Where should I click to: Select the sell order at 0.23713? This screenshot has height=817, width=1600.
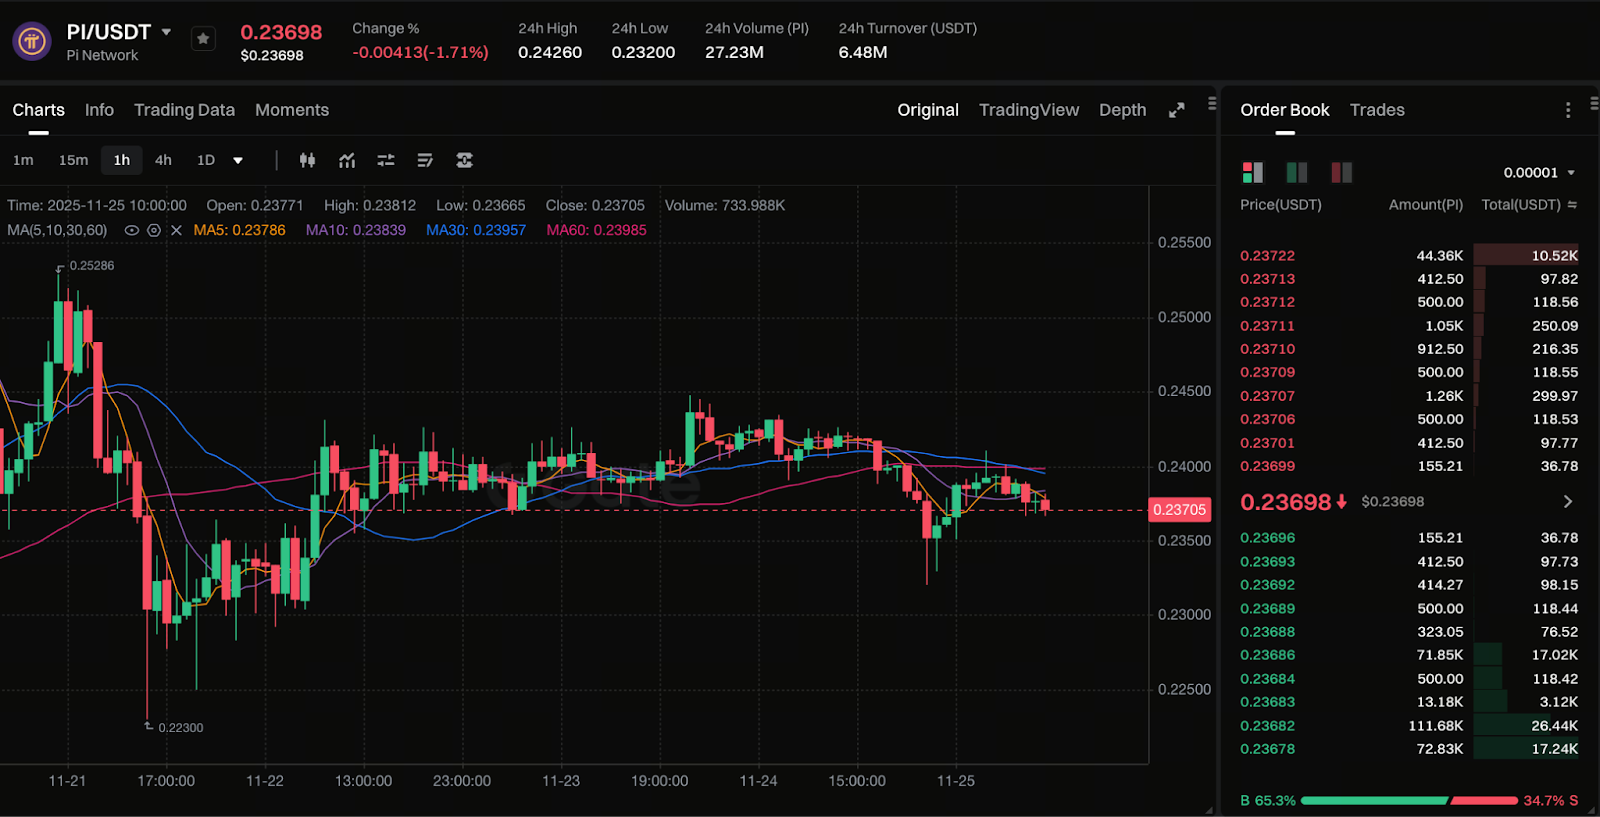point(1409,279)
